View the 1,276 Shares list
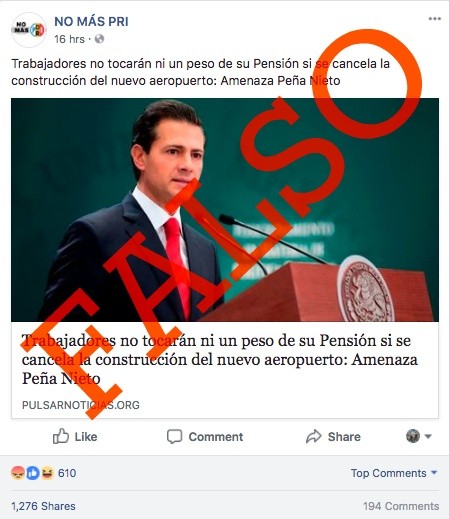The width and height of the screenshot is (449, 519). click(43, 506)
